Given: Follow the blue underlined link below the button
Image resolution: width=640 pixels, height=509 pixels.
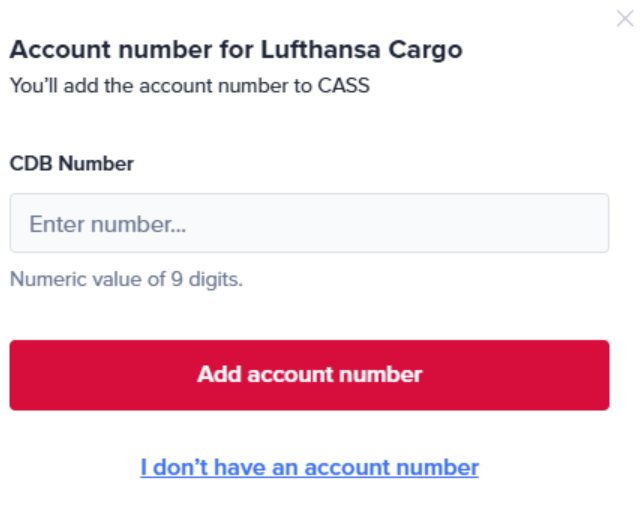Looking at the screenshot, I should click(309, 467).
